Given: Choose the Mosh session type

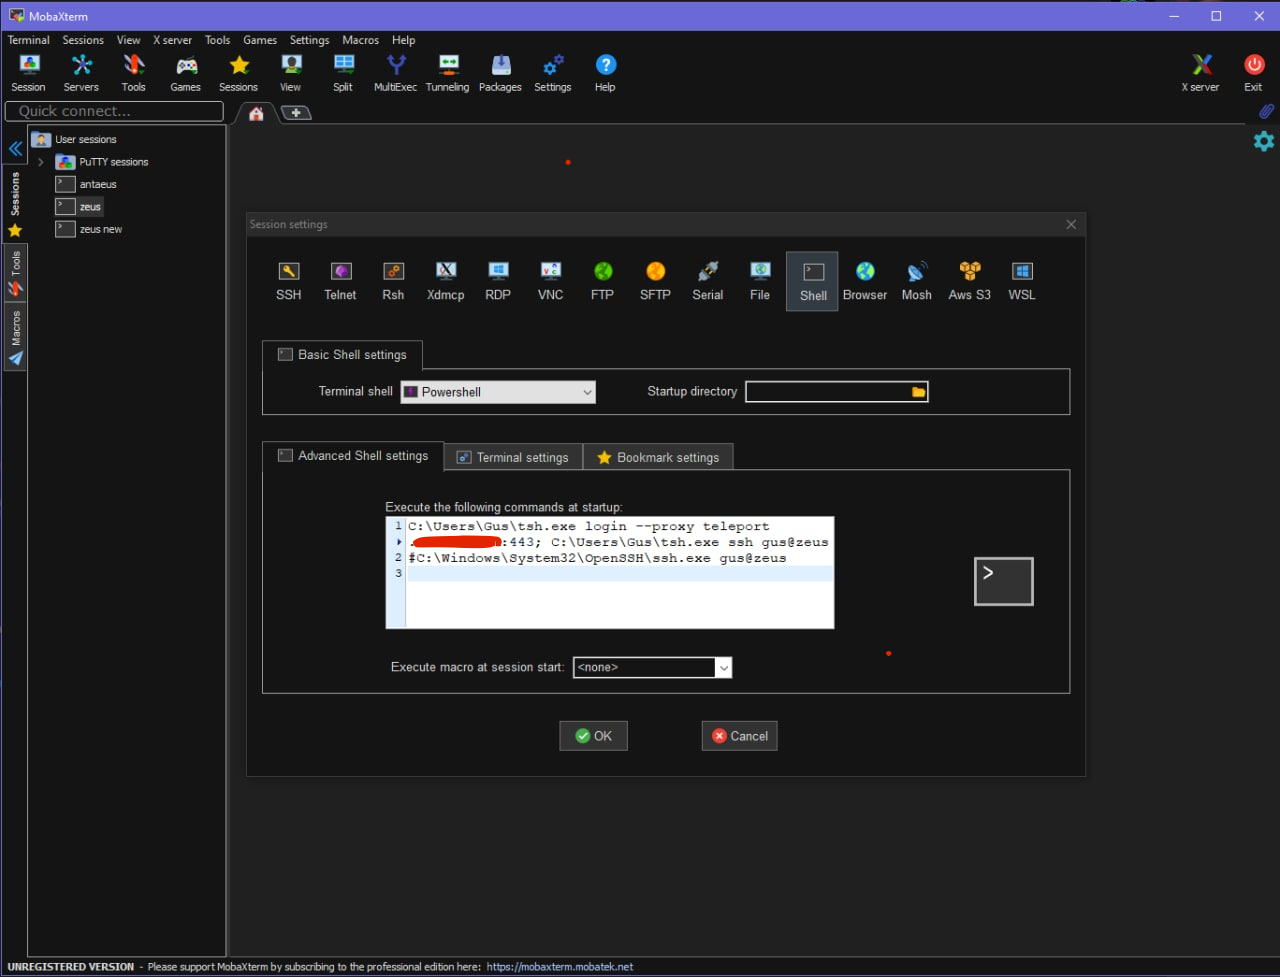Looking at the screenshot, I should click(x=916, y=278).
